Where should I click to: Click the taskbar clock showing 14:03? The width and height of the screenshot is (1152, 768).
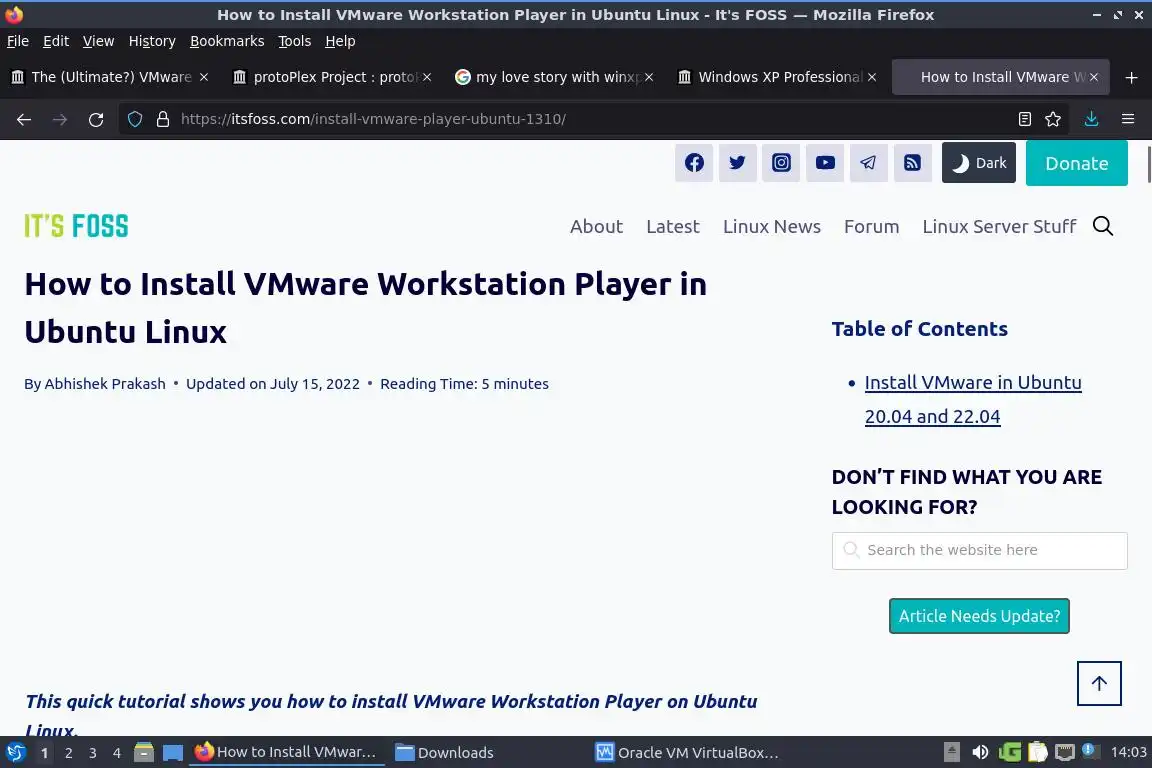(1128, 753)
